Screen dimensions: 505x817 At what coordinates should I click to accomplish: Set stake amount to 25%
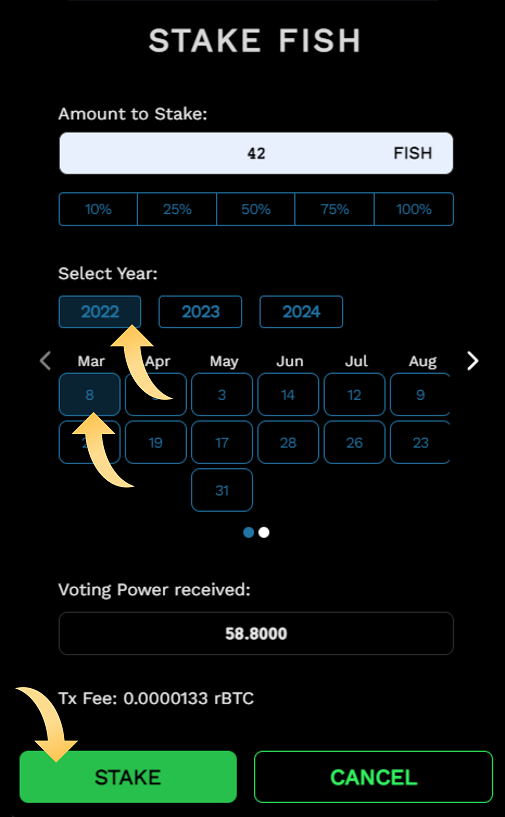pos(177,209)
